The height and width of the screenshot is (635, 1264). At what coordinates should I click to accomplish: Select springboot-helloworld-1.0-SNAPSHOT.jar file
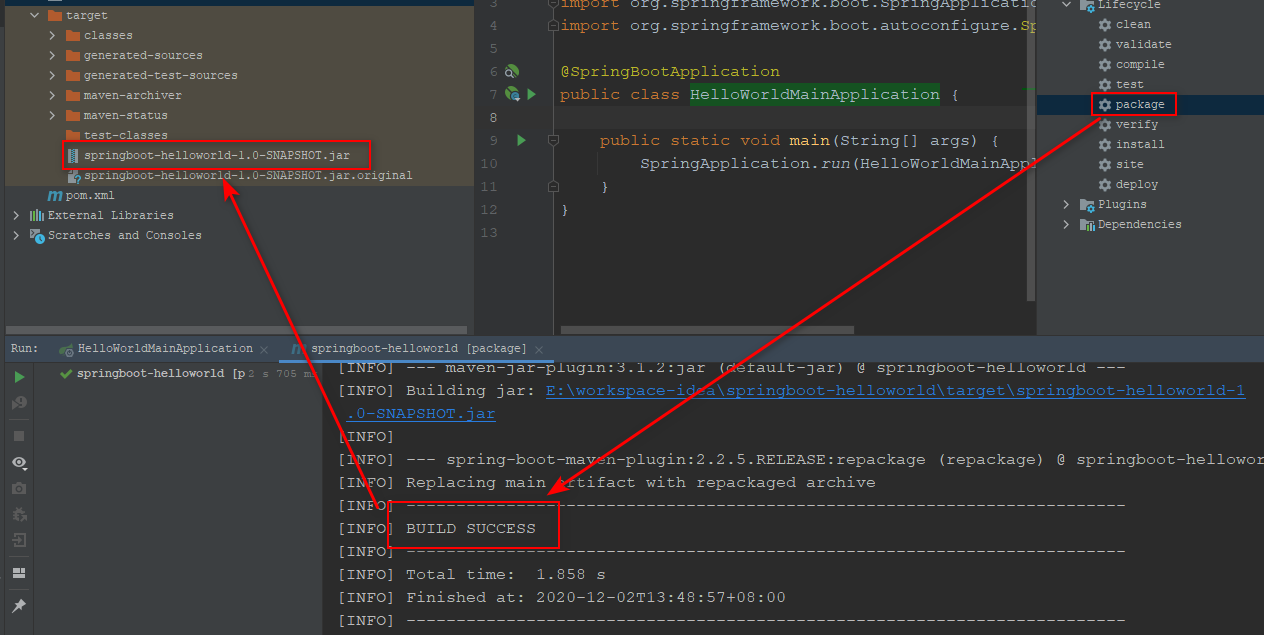(x=208, y=155)
